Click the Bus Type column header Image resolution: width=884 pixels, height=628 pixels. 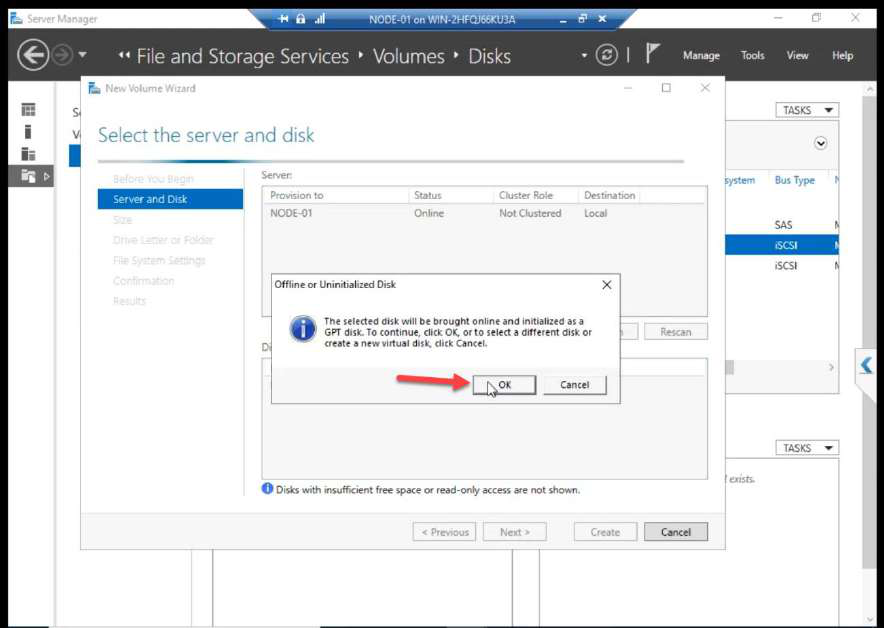click(x=794, y=180)
